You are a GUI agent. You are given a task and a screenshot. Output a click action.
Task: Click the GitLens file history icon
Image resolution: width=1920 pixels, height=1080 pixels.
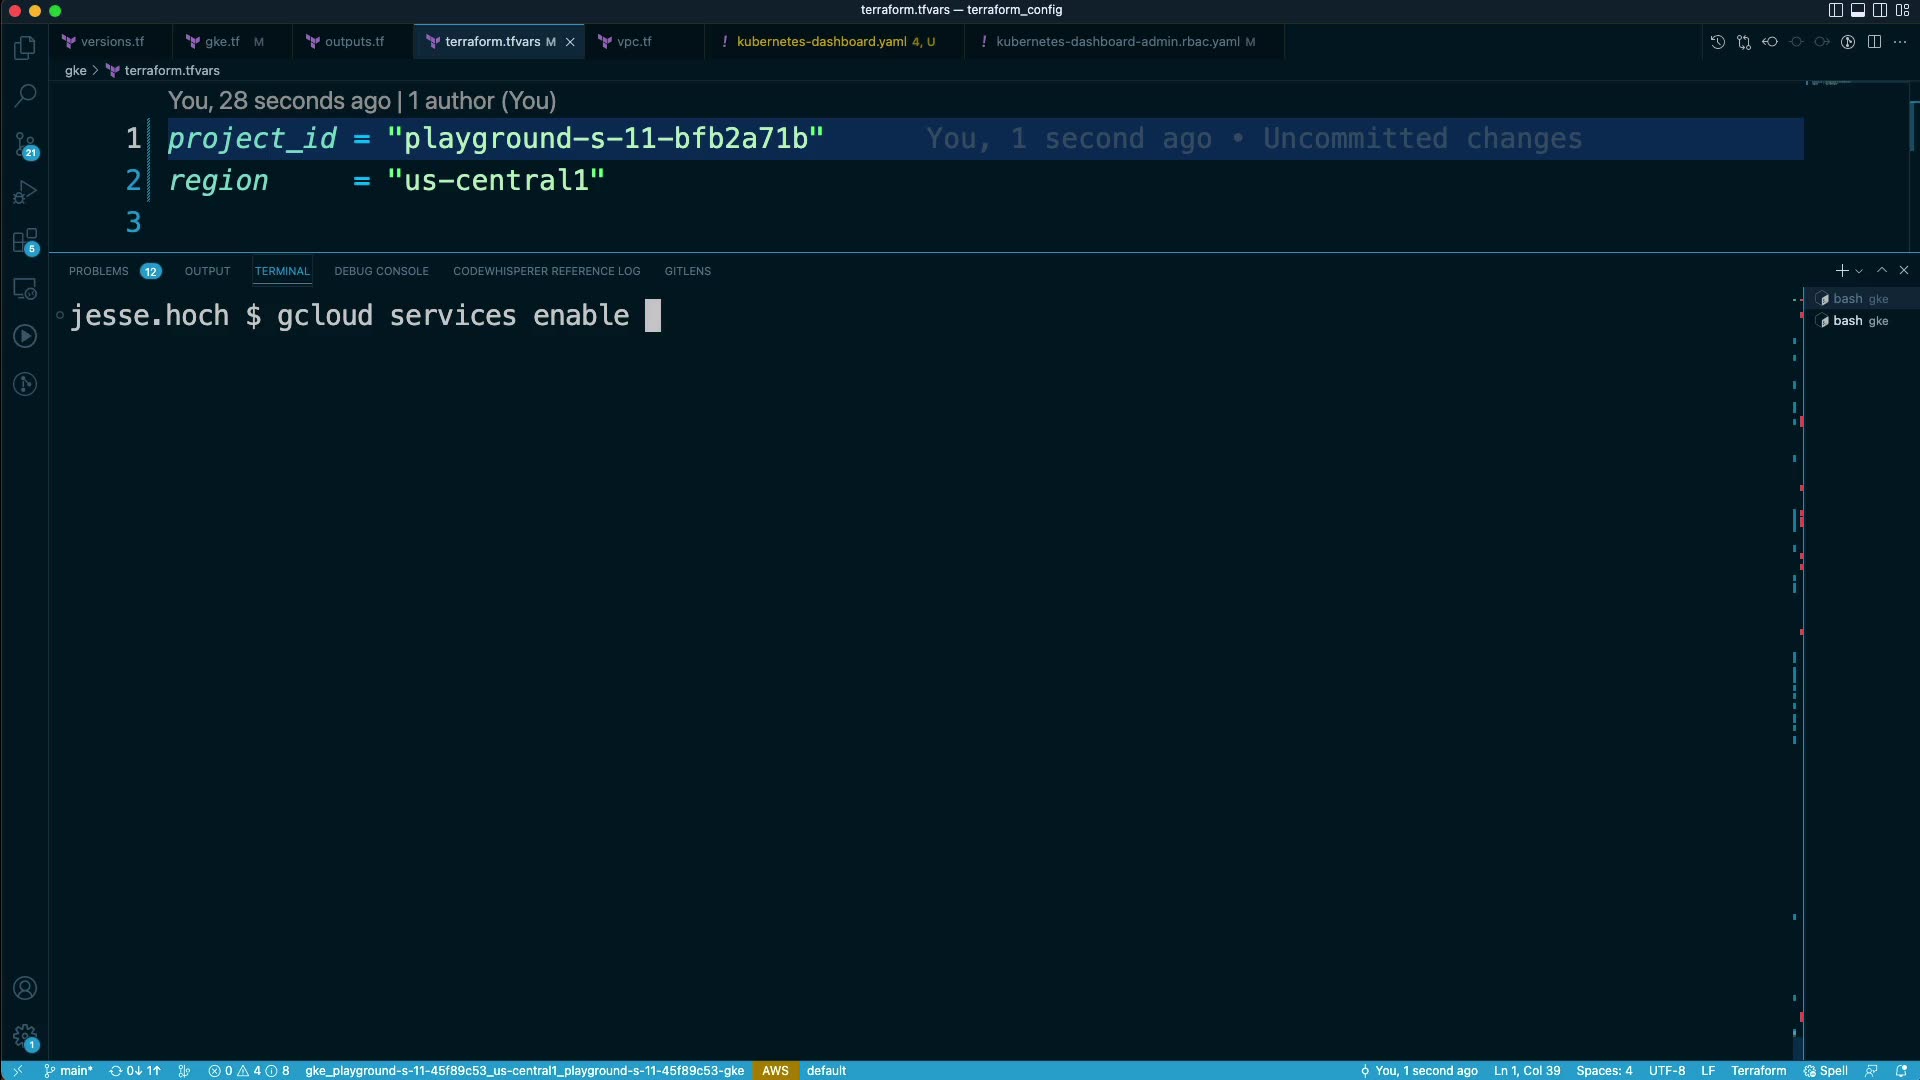pos(1718,42)
